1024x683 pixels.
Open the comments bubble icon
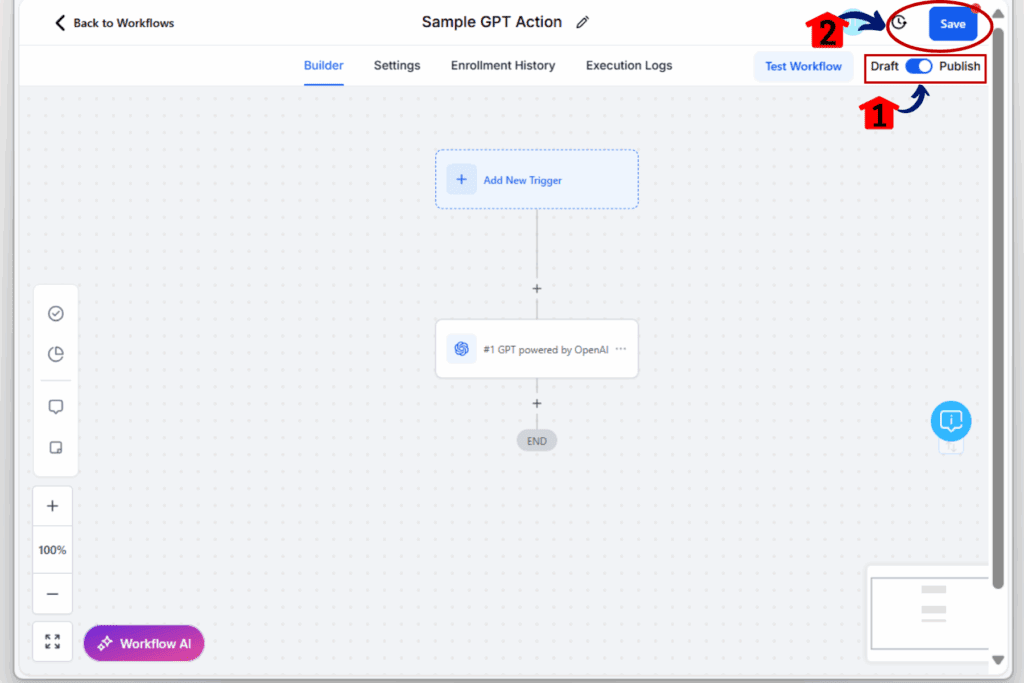tap(56, 407)
